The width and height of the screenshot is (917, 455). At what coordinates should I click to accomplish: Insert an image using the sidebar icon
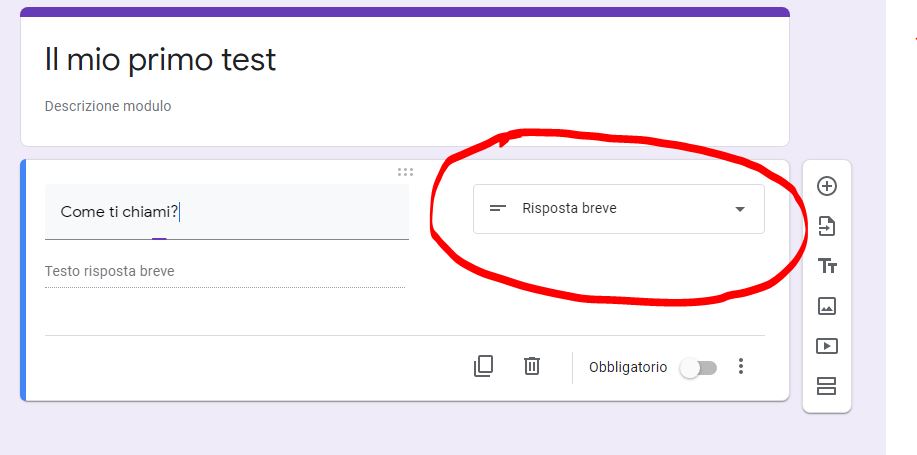pyautogui.click(x=827, y=306)
